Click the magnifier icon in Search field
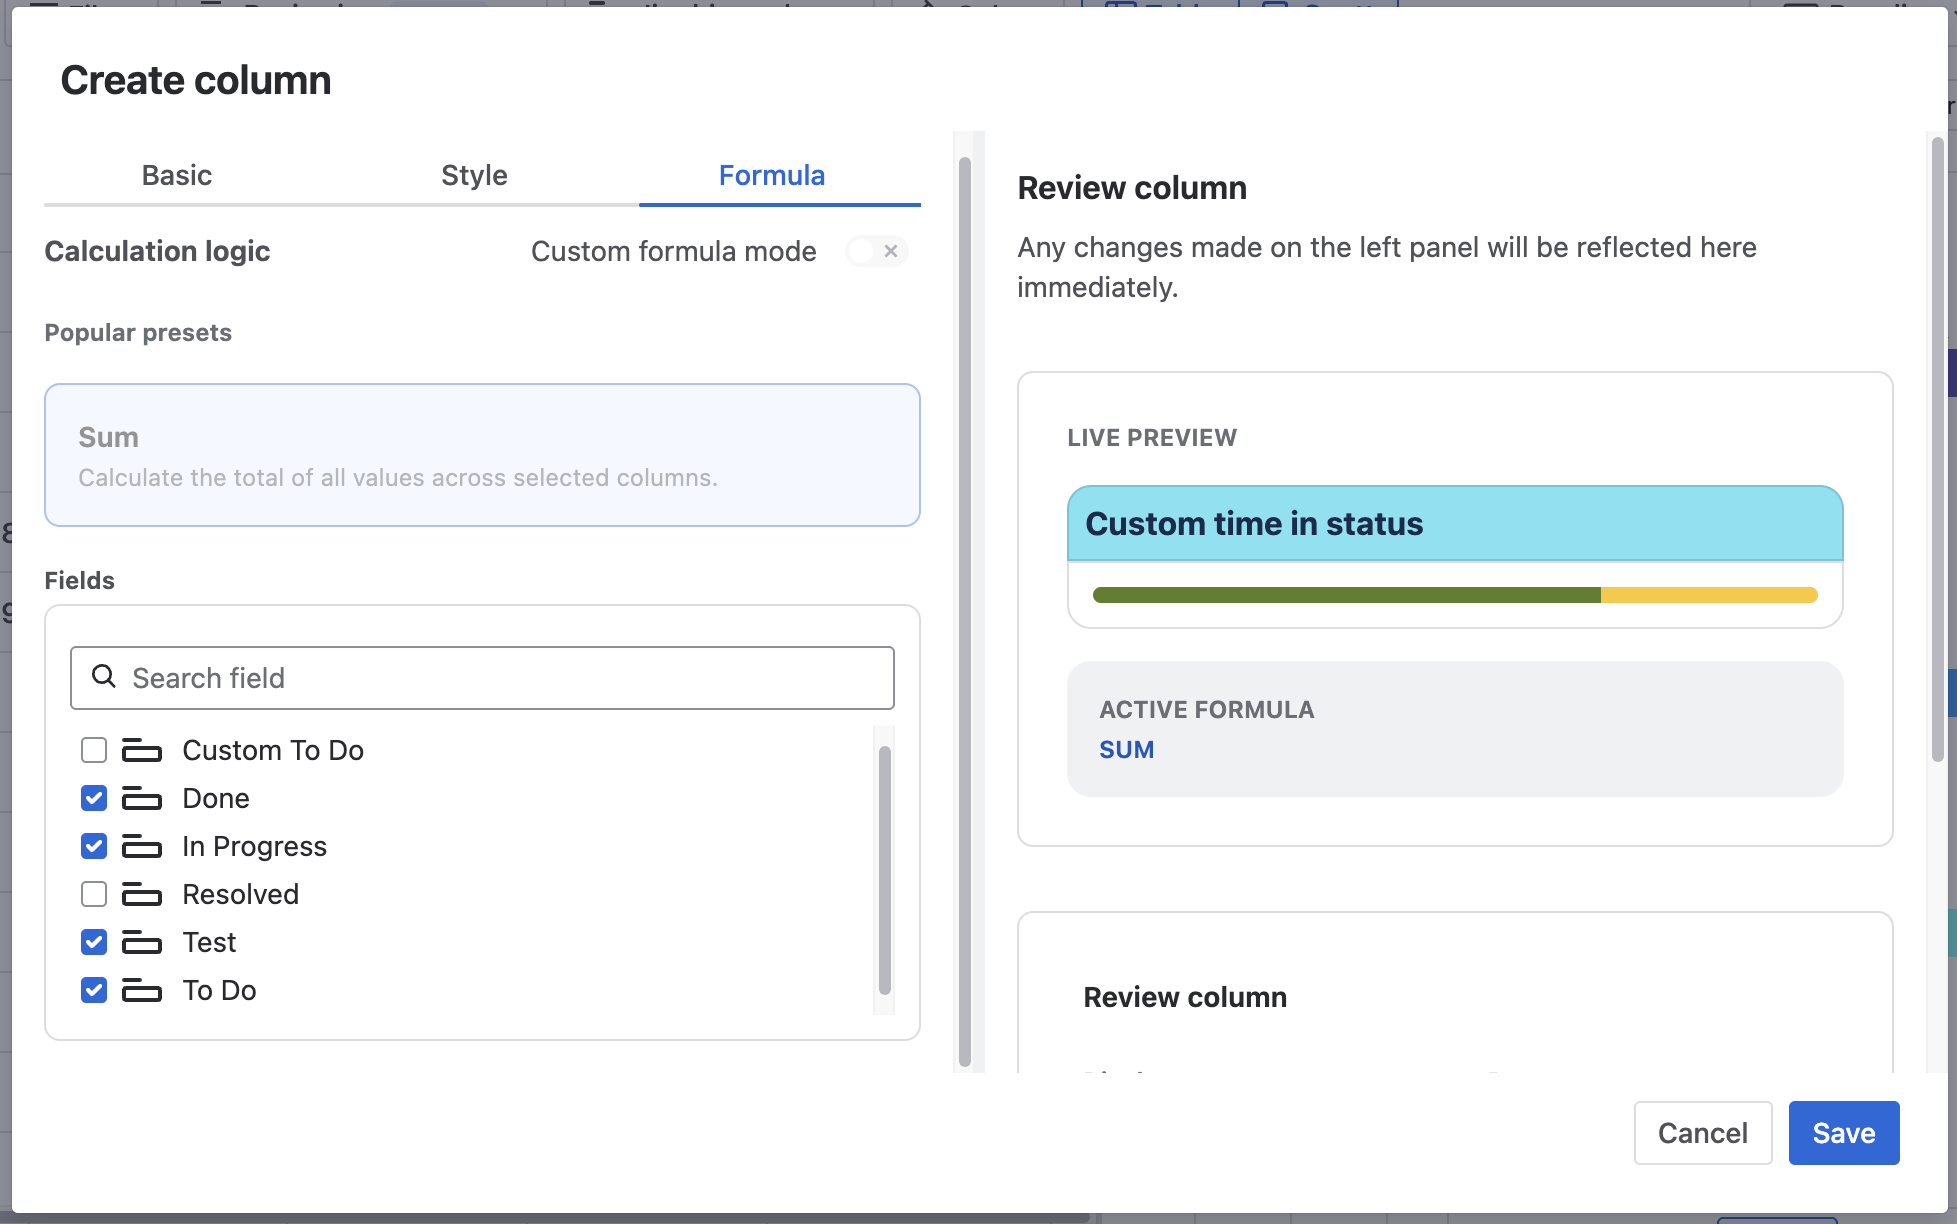The height and width of the screenshot is (1224, 1957). [x=103, y=677]
